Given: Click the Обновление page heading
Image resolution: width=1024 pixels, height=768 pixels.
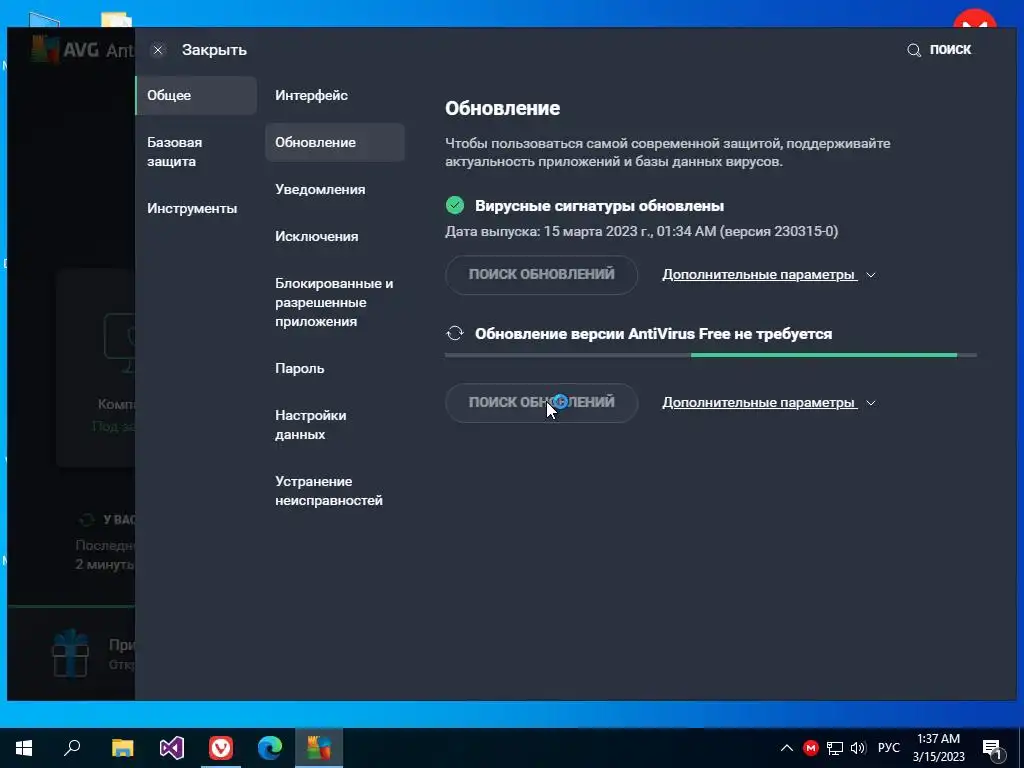Looking at the screenshot, I should click(502, 108).
